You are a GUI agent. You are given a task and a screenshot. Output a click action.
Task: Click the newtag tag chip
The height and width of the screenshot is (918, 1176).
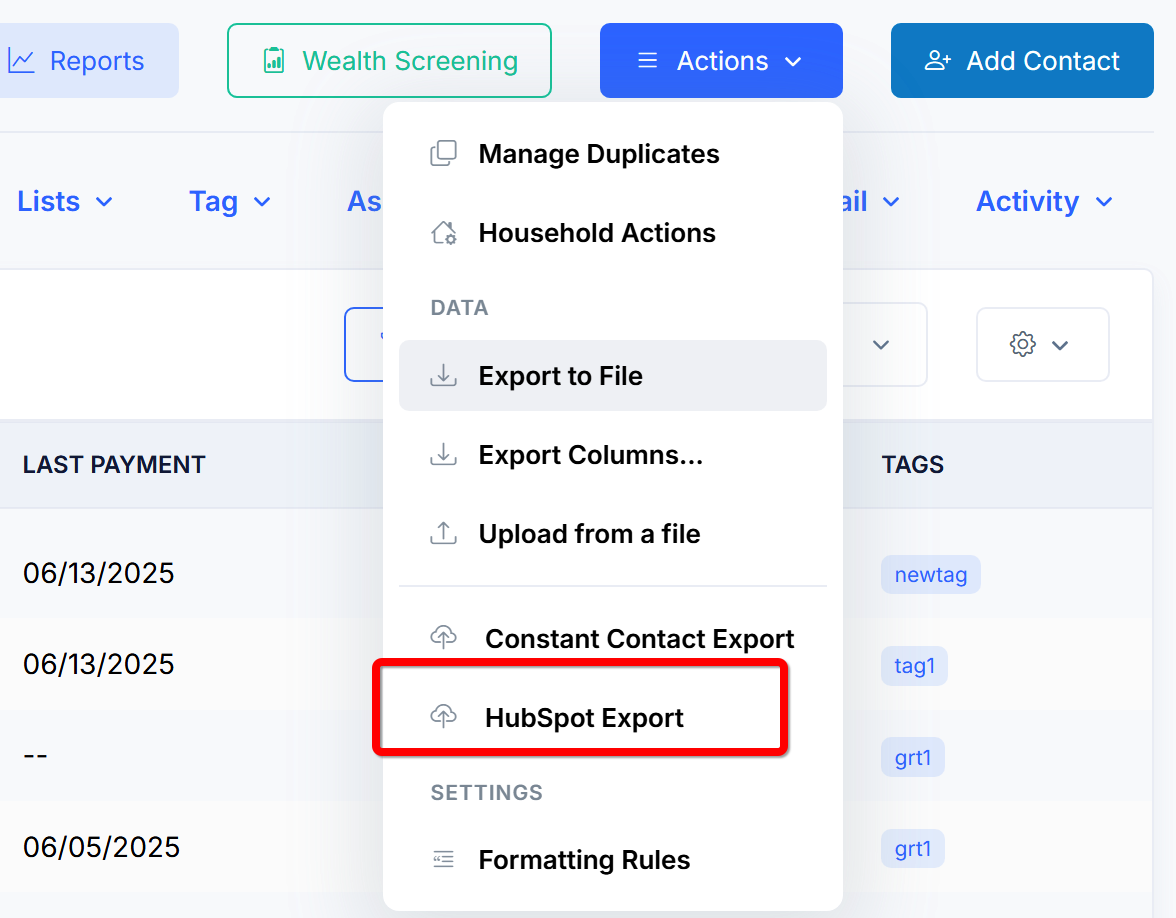(930, 574)
